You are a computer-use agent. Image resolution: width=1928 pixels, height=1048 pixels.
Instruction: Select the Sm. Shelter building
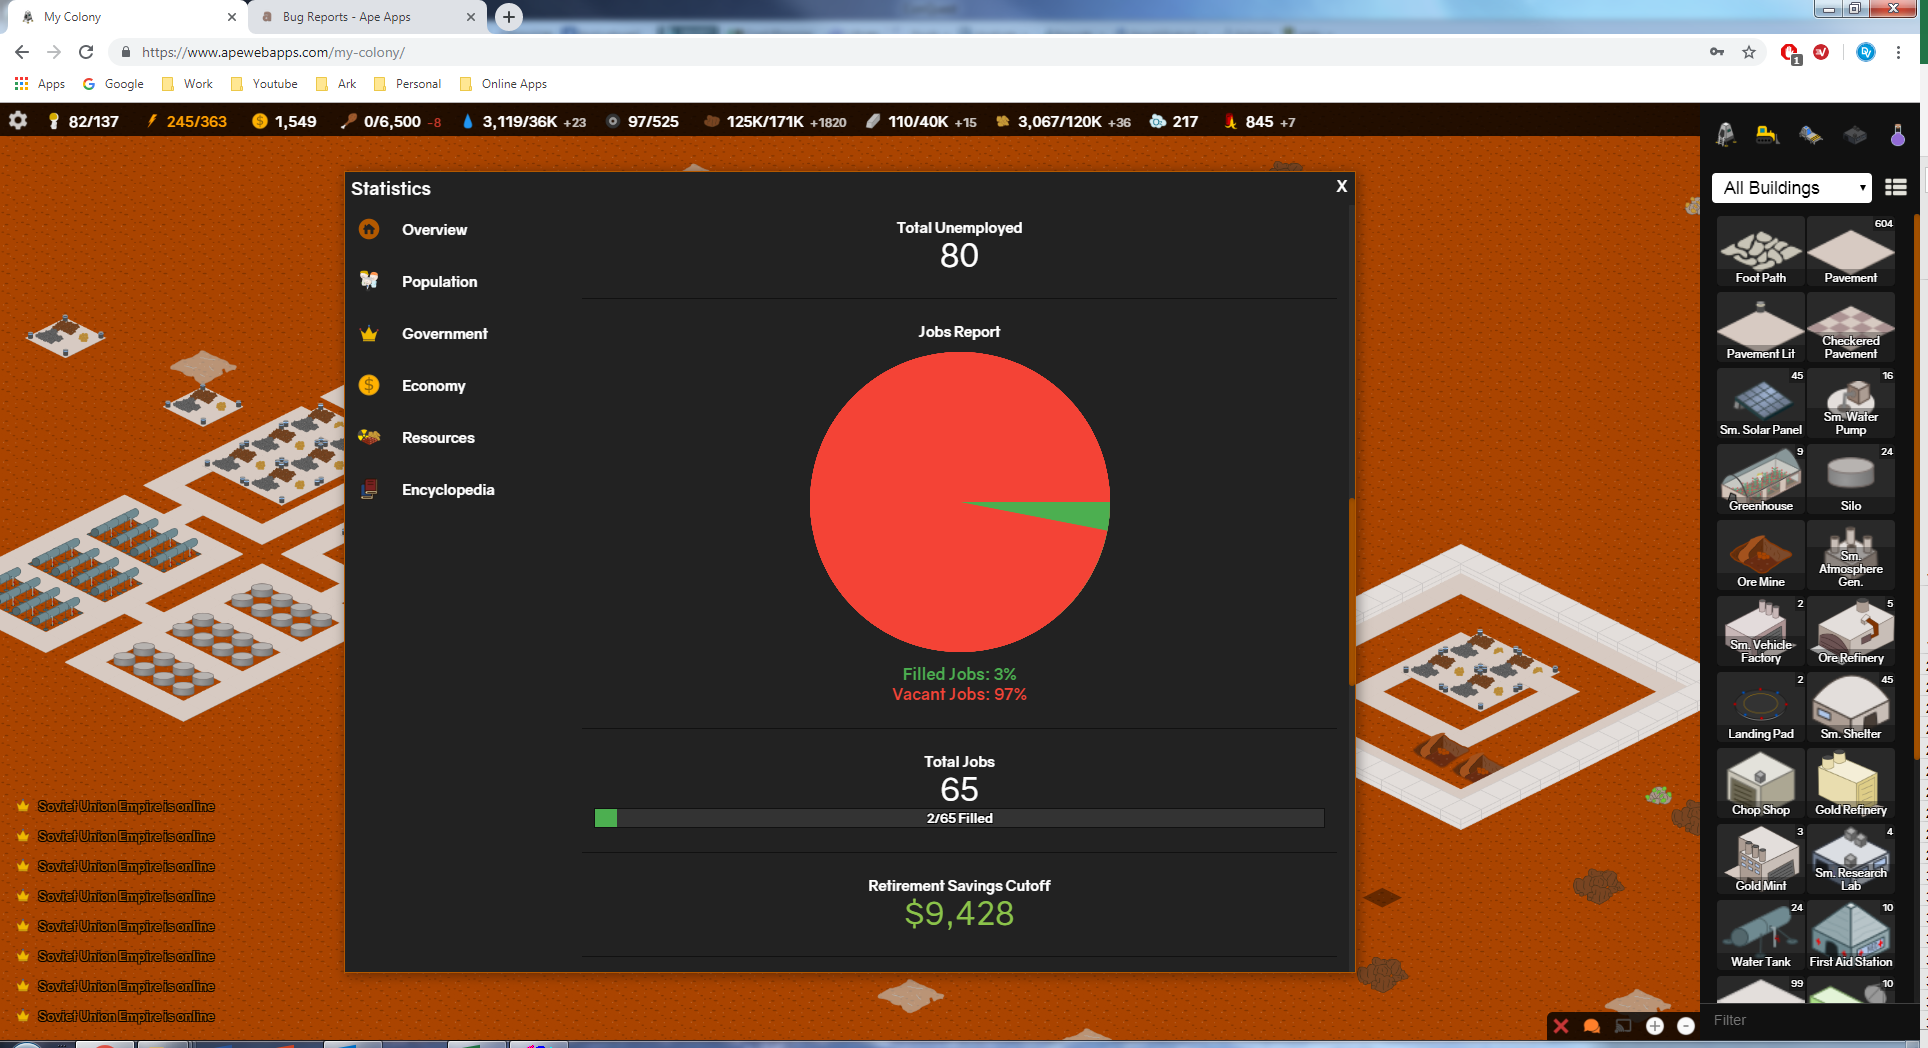(1851, 708)
